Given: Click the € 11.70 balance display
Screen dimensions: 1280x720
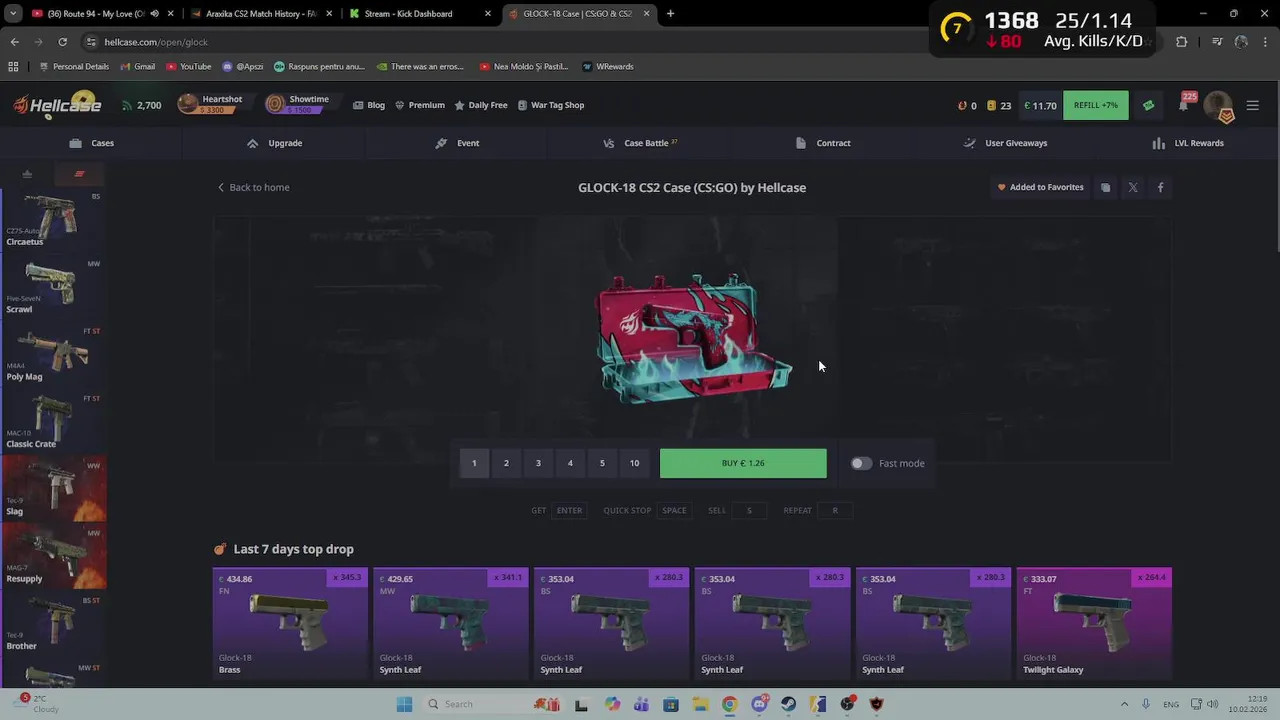Looking at the screenshot, I should coord(1040,105).
